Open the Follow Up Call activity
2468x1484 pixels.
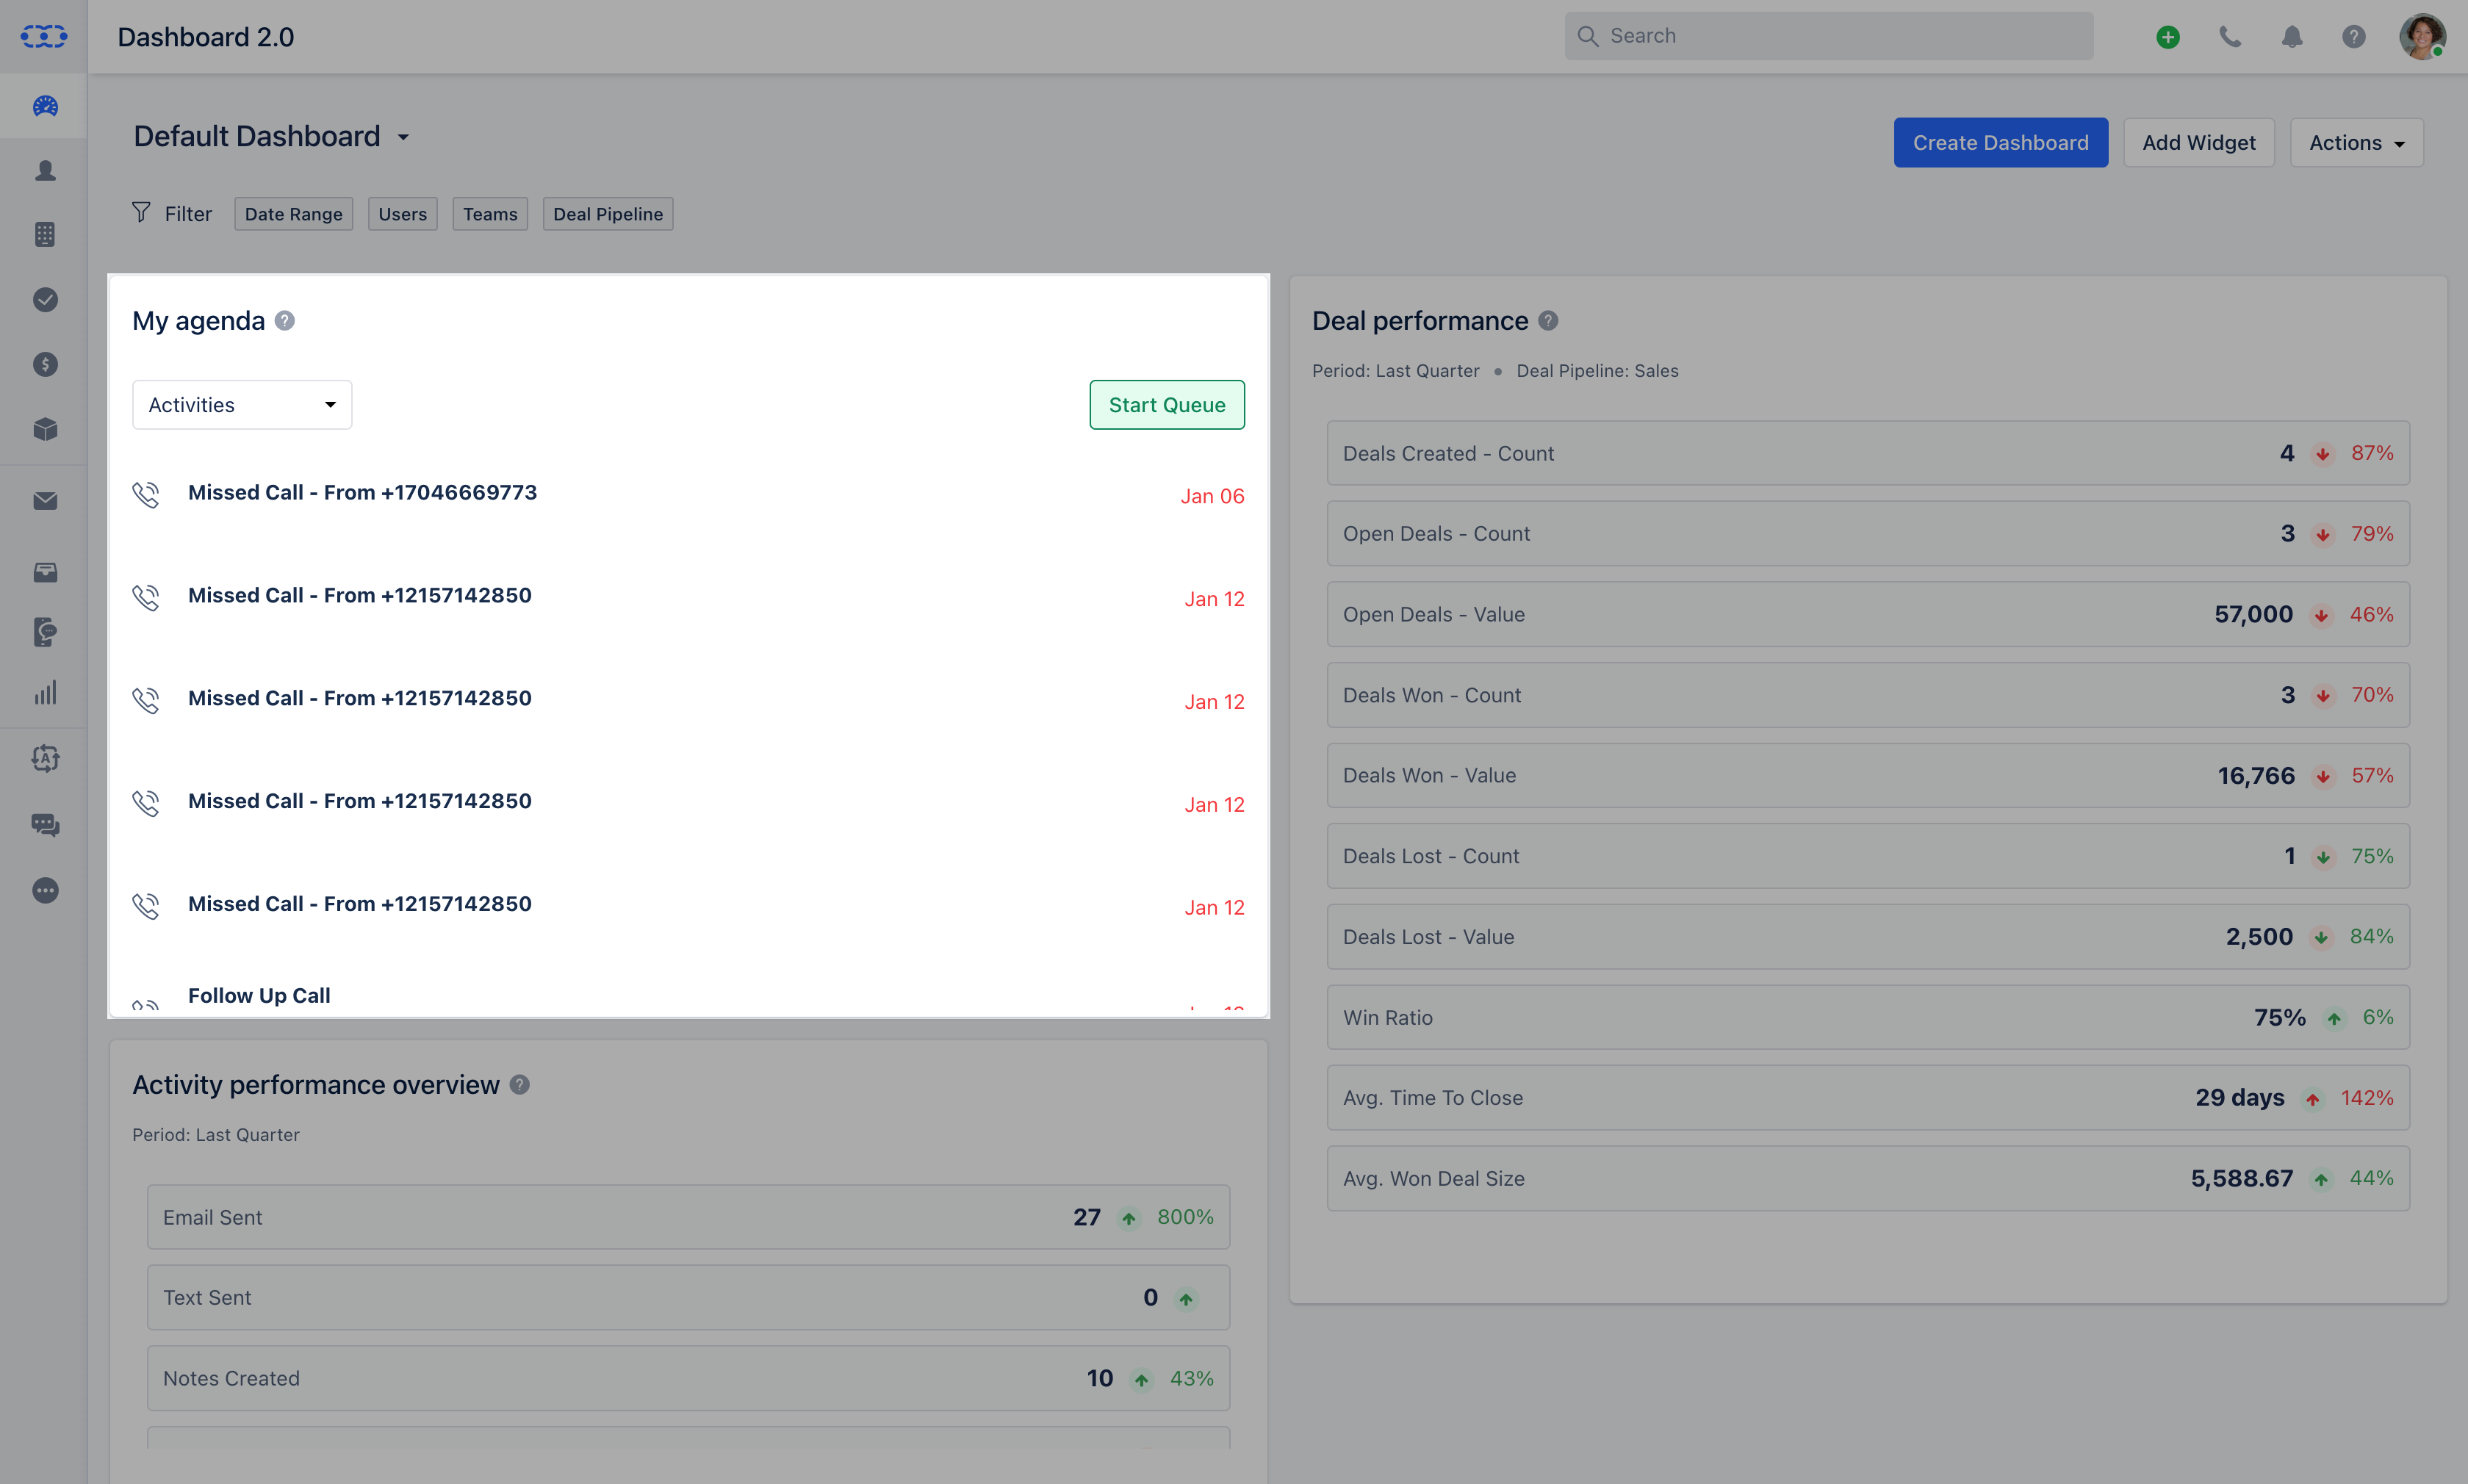259,996
